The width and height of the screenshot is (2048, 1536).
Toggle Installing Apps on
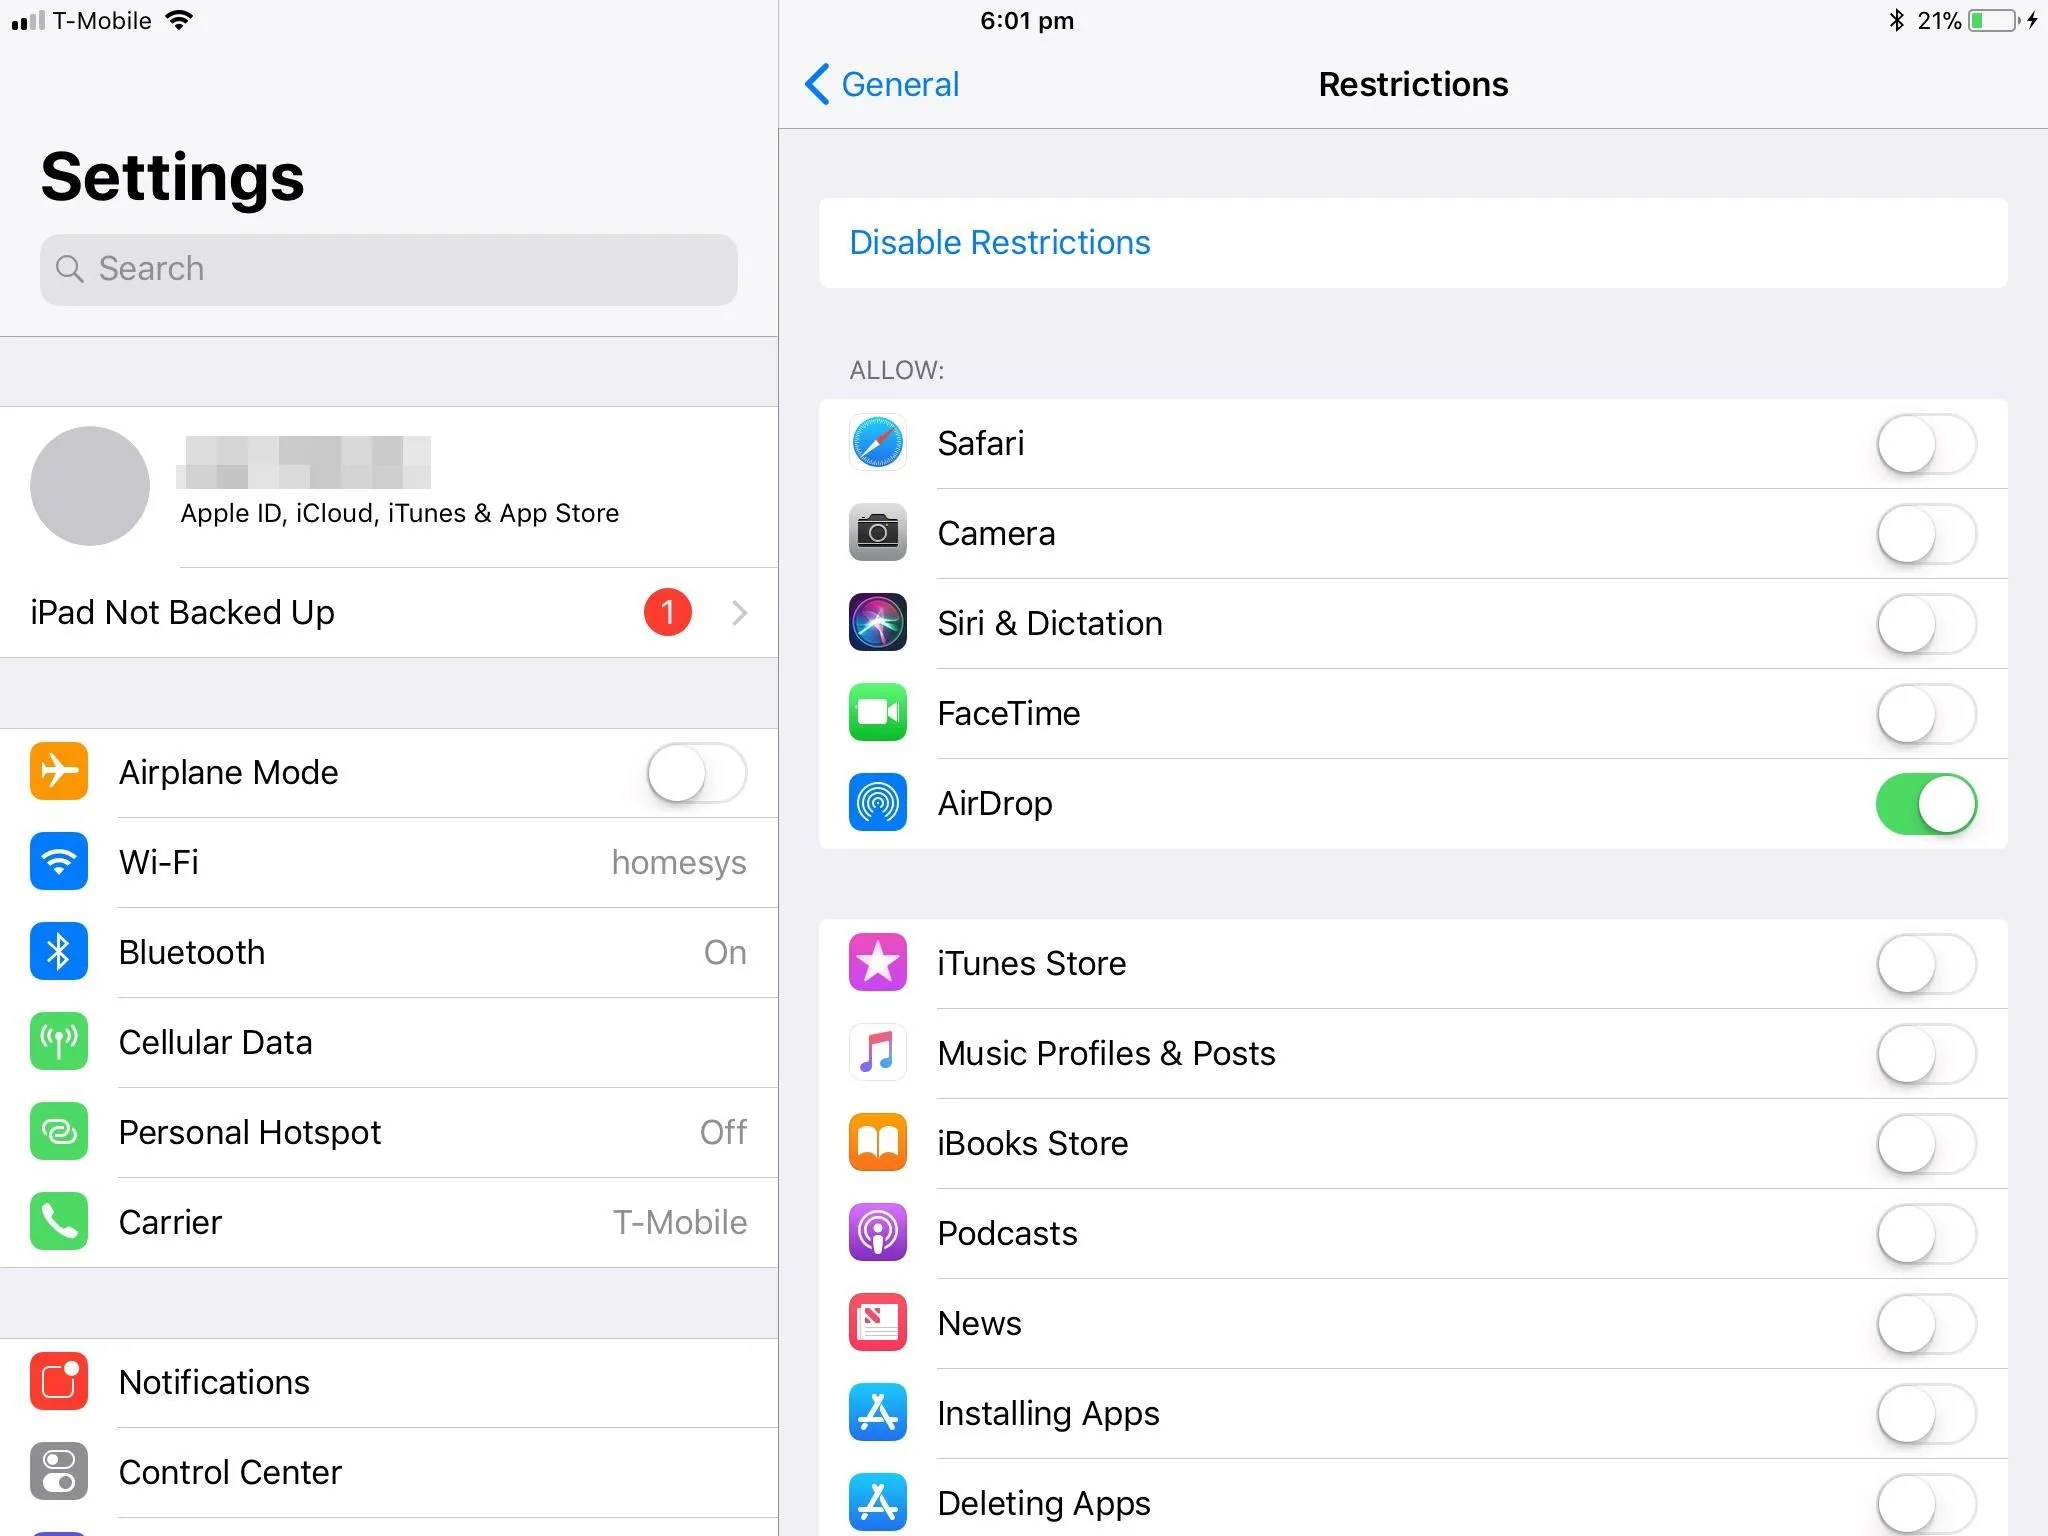point(1925,1414)
